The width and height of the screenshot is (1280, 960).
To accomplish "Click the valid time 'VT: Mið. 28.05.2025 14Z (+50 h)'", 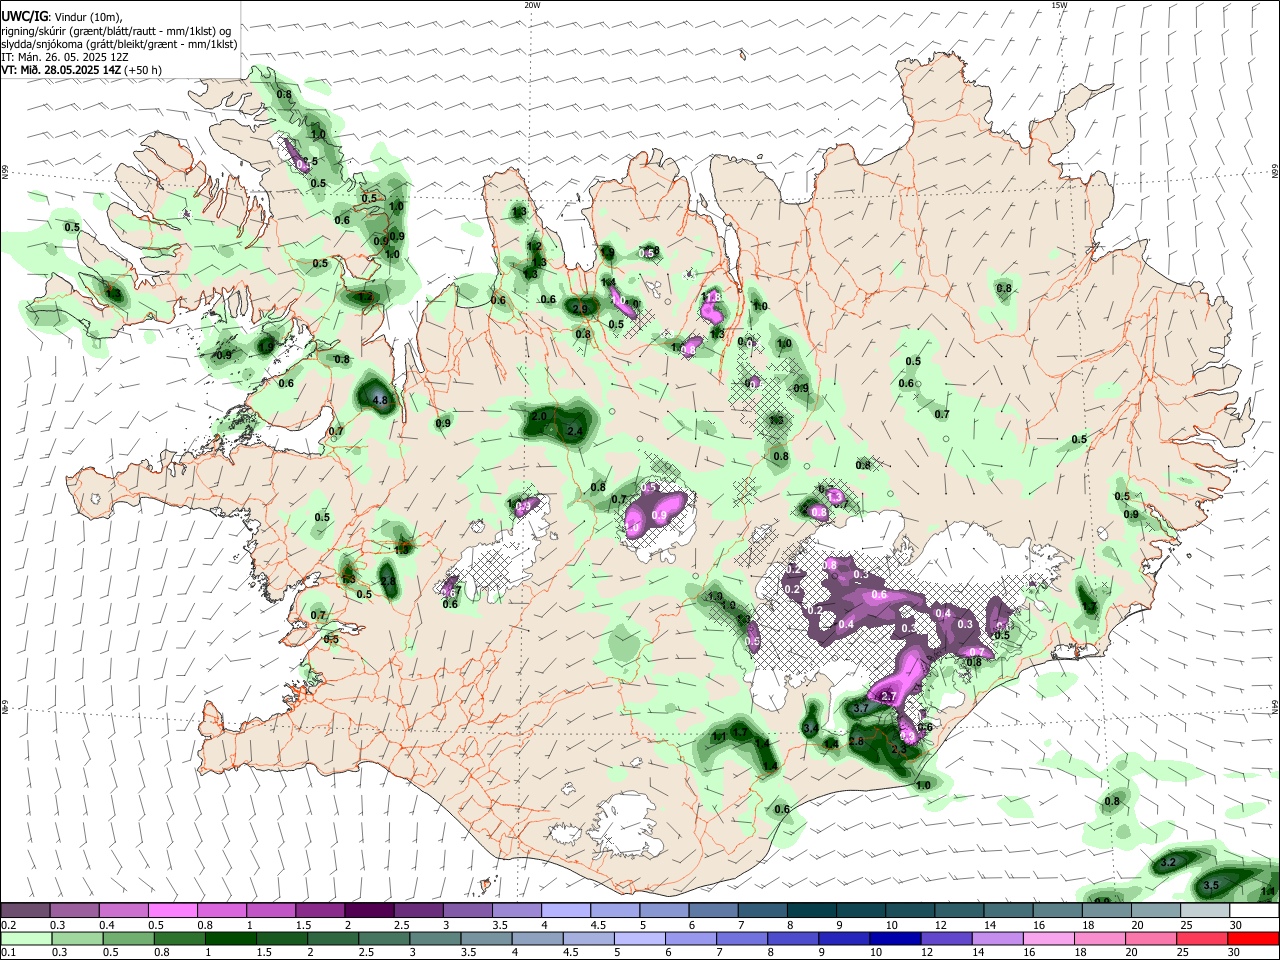I will pos(82,70).
